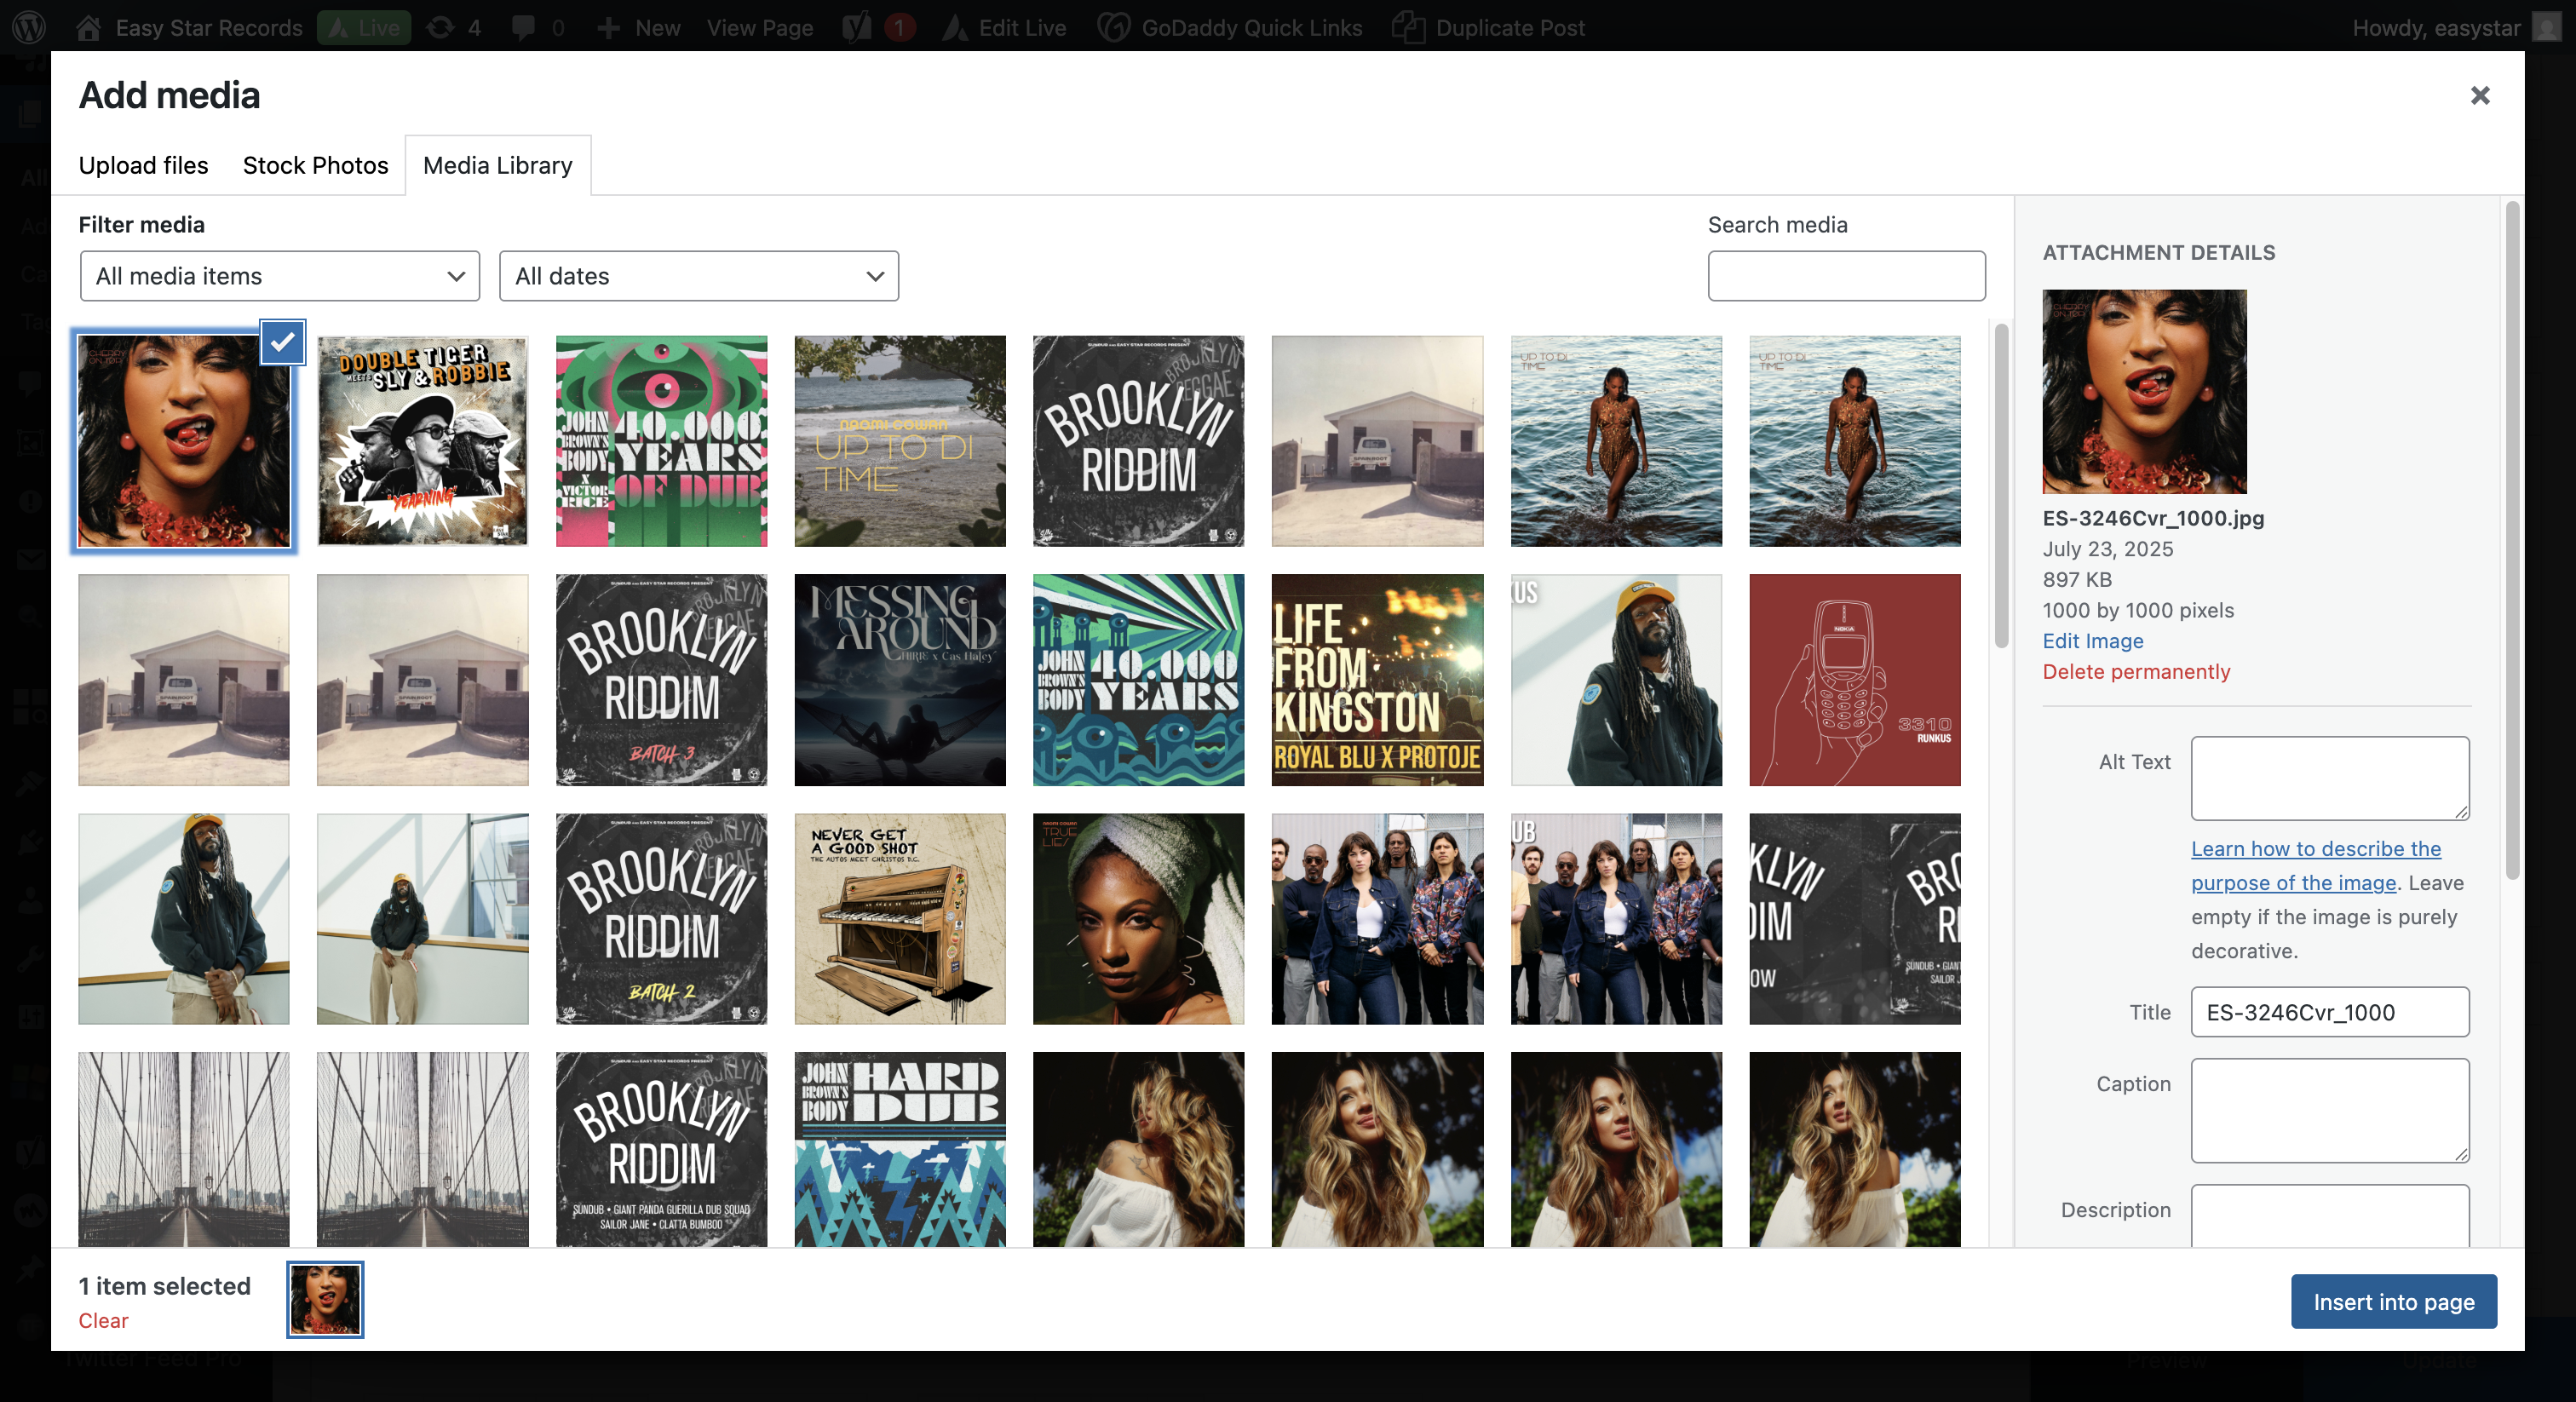Open the Easy Star Records home icon

tap(88, 27)
